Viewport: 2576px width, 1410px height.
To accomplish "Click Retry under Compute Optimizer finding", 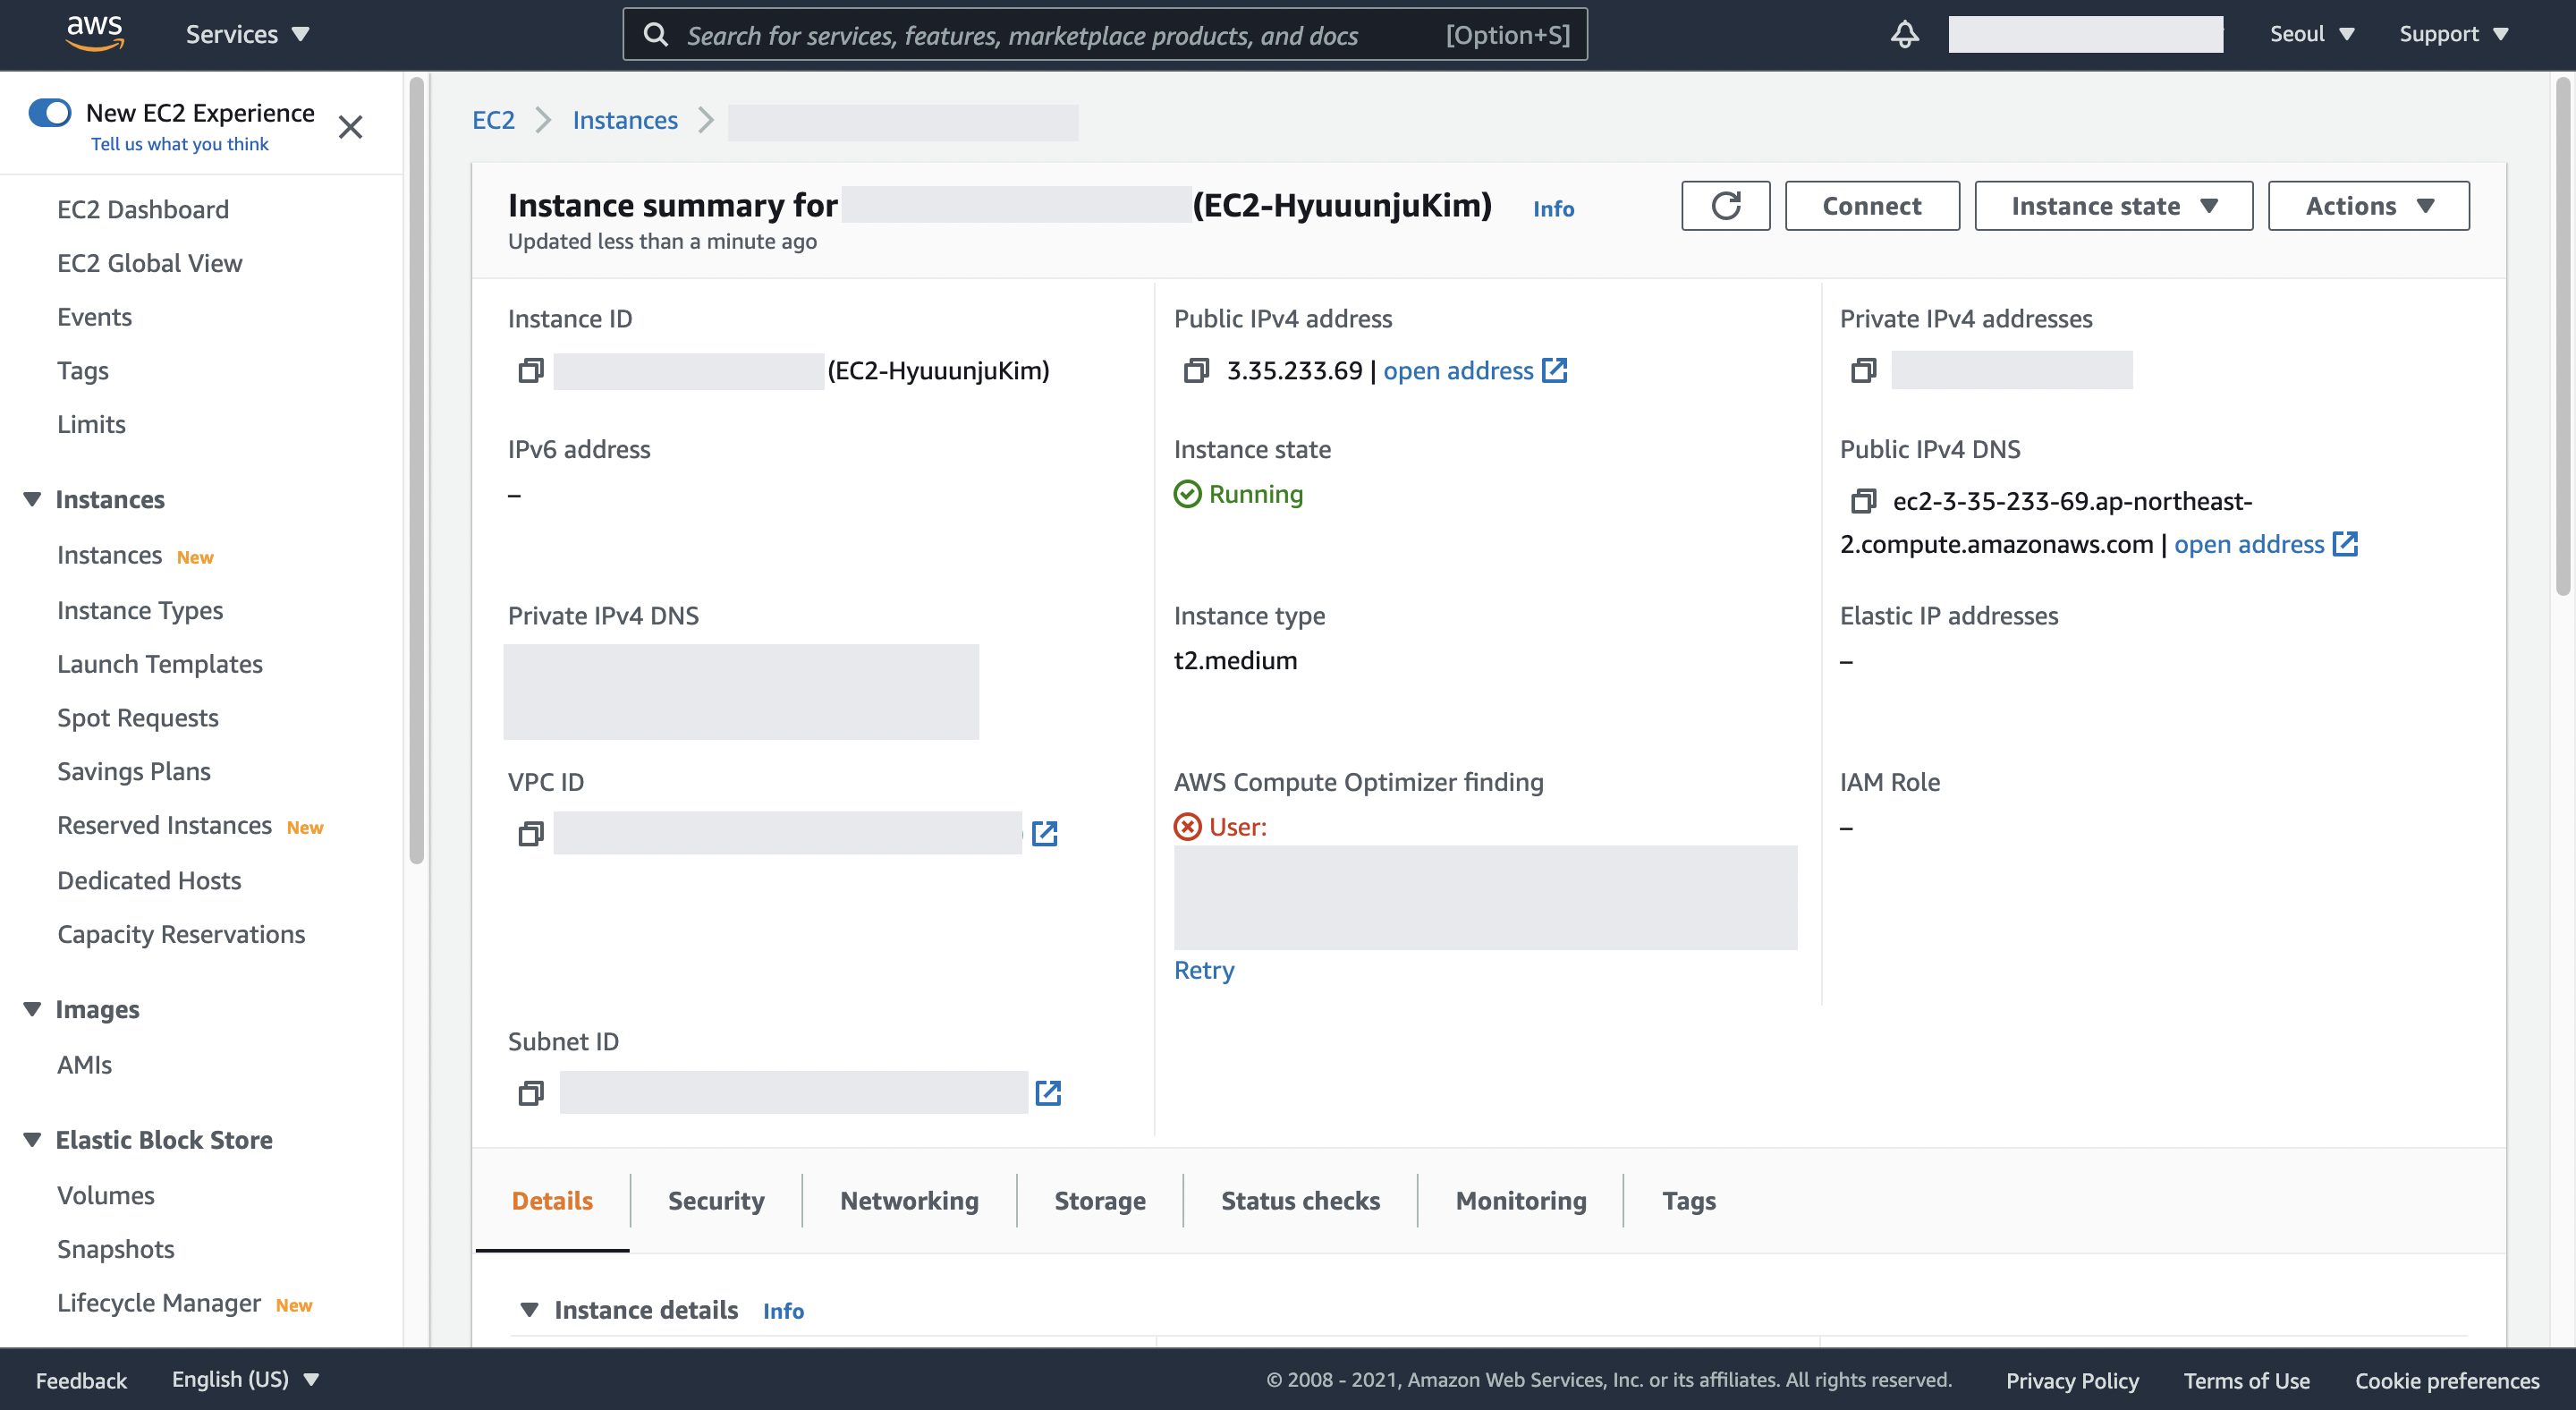I will pyautogui.click(x=1203, y=970).
